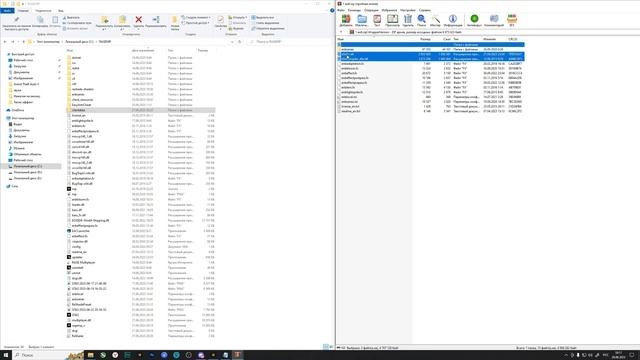Click WinRAR's View (Просмотр) toolbar icon
This screenshot has height=360, width=640.
tap(392, 20)
